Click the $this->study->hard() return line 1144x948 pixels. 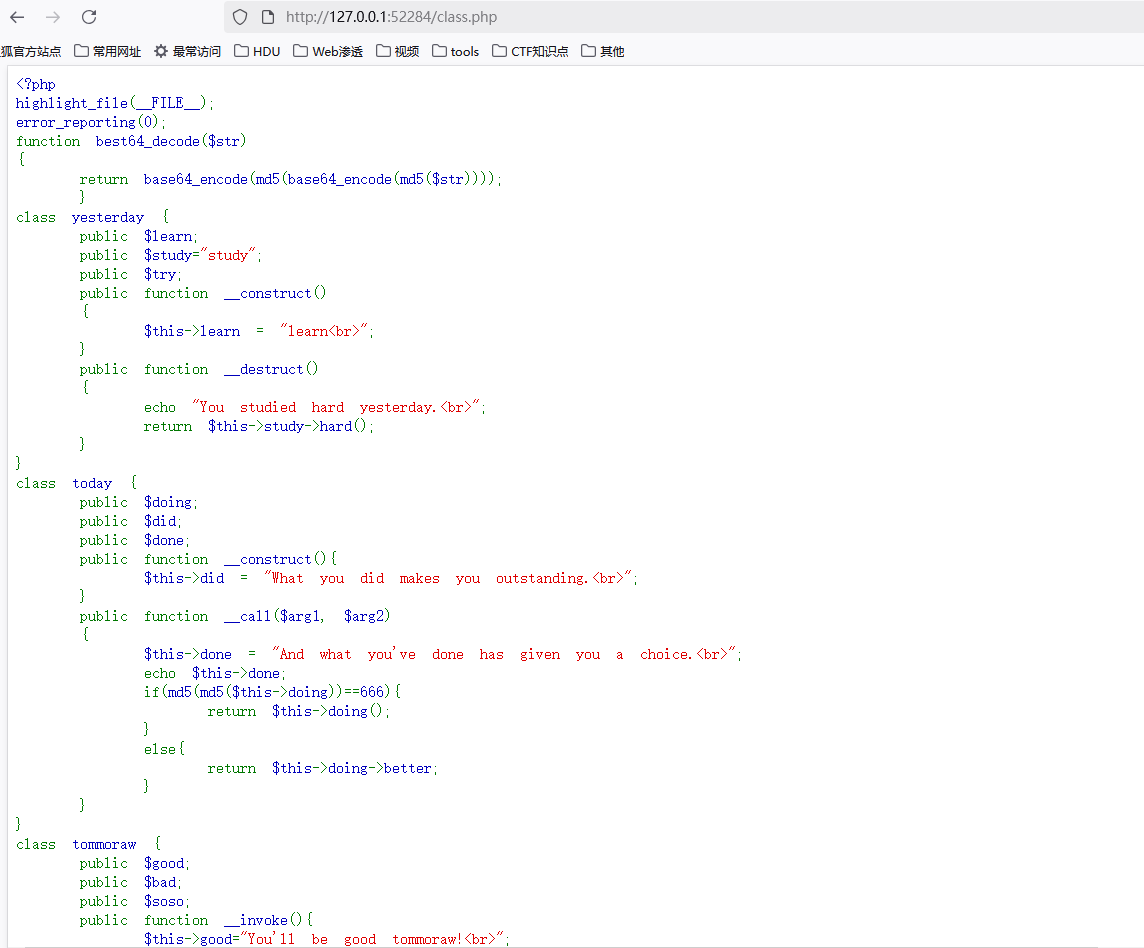(258, 426)
